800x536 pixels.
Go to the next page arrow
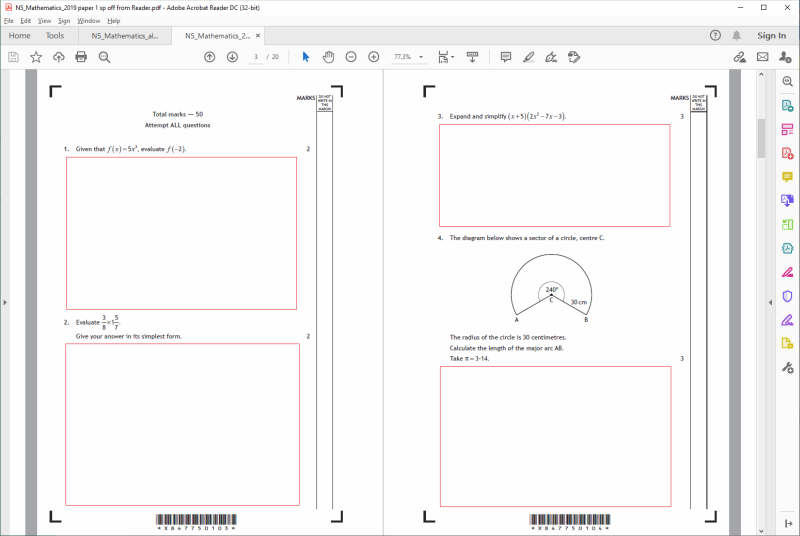click(232, 57)
